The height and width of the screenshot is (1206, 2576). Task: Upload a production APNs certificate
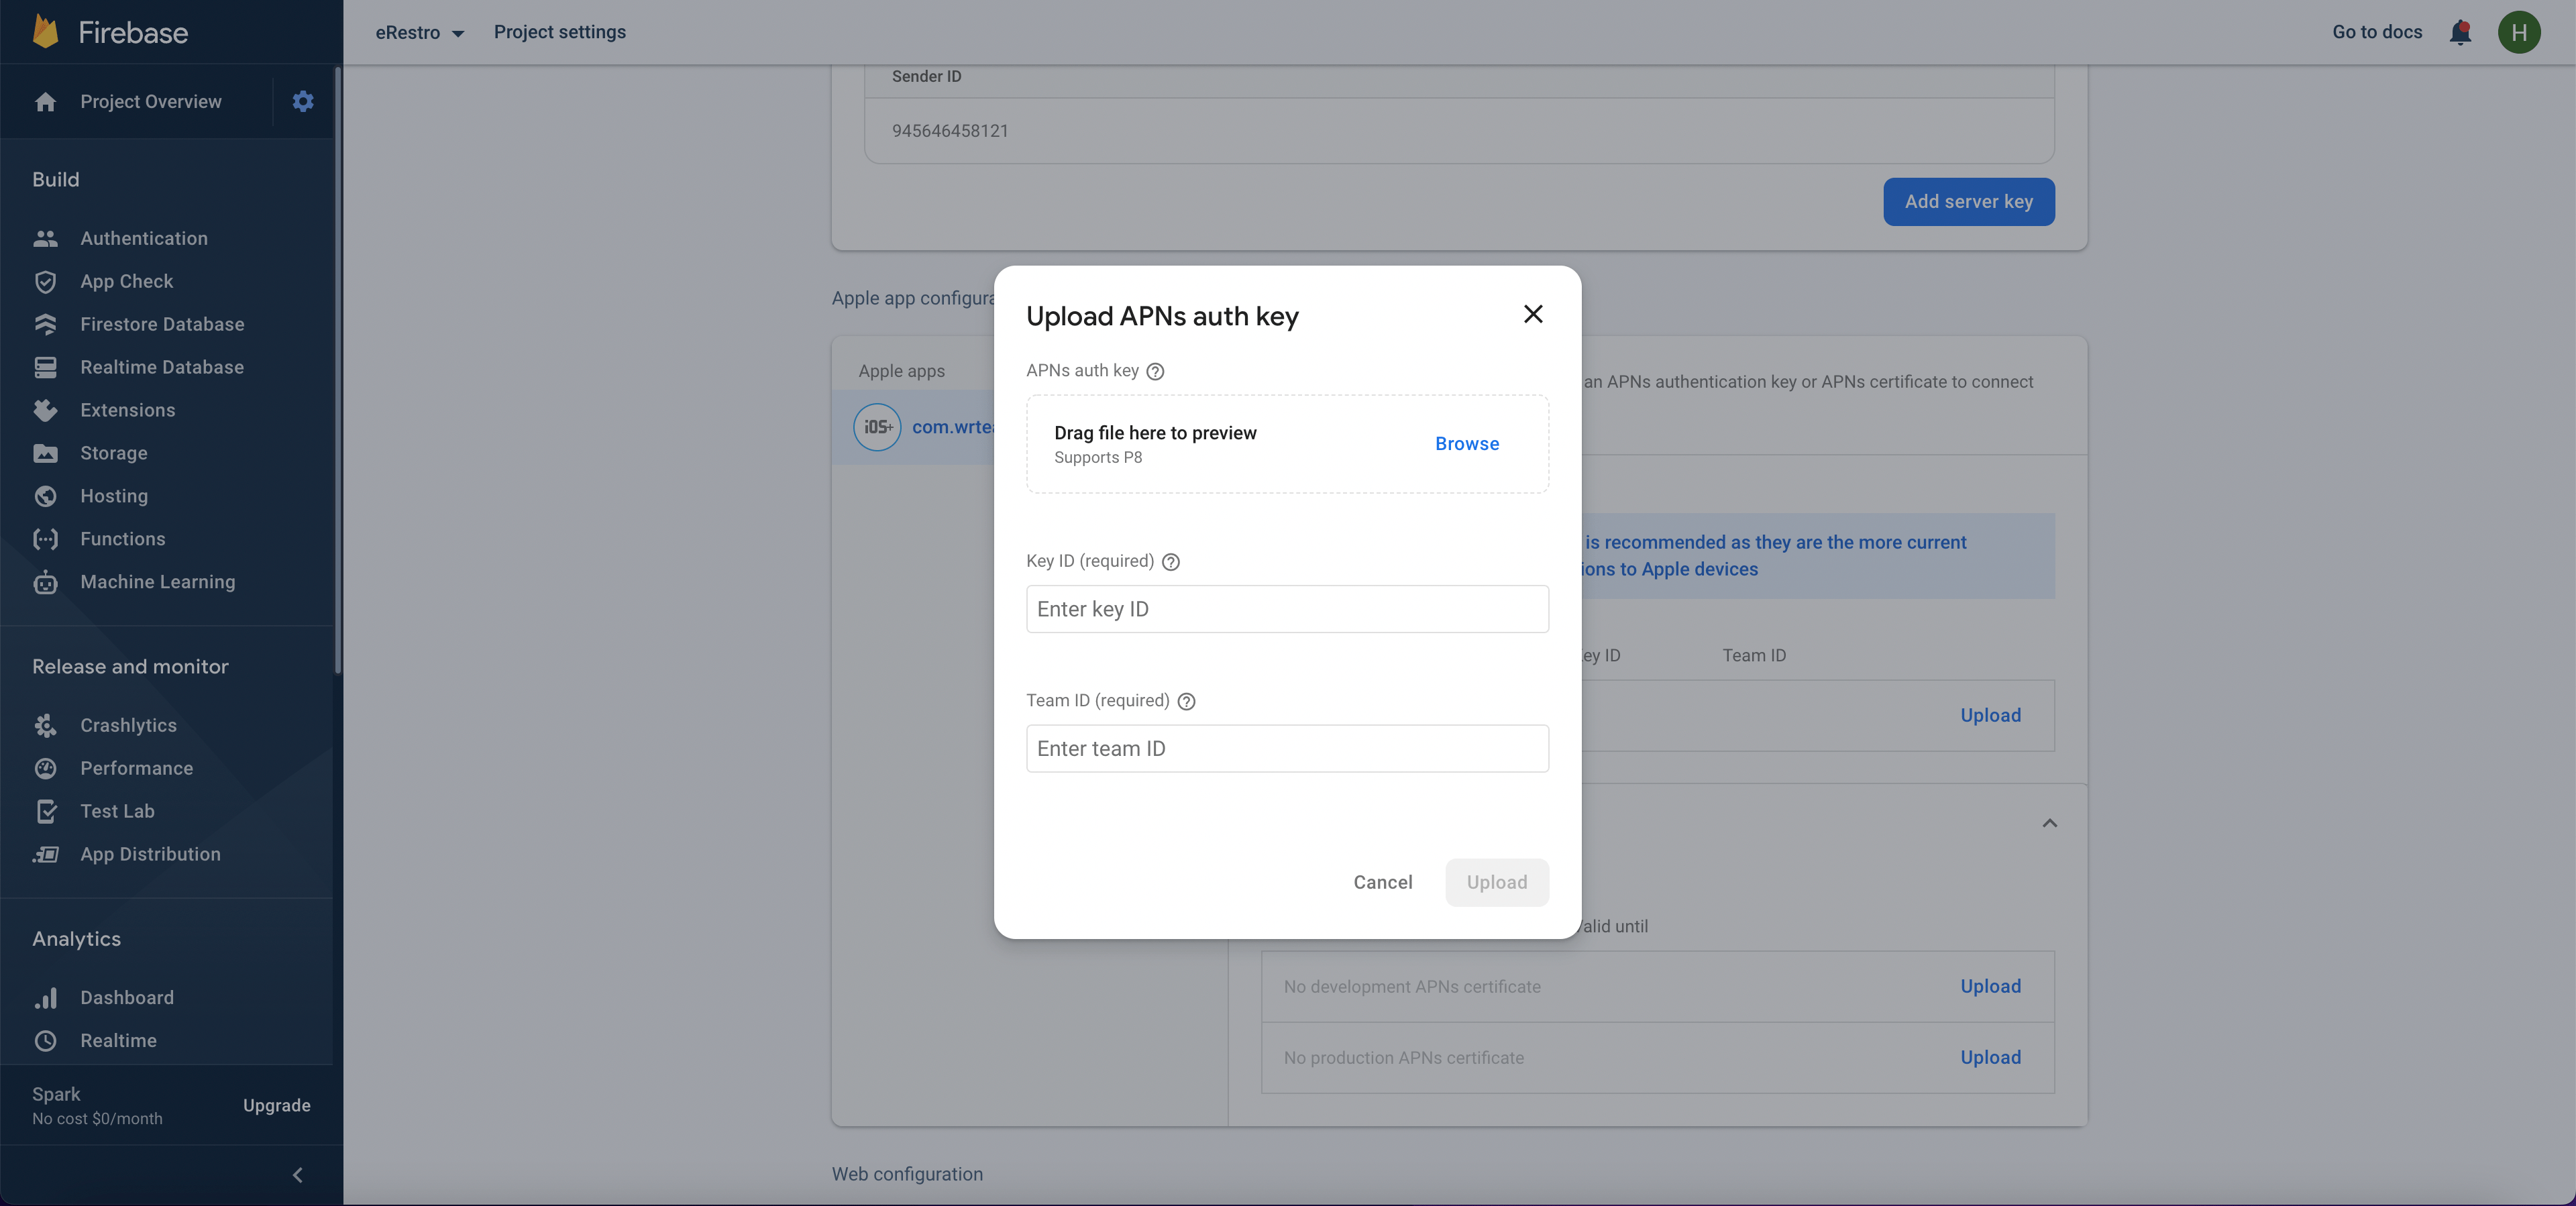pos(1990,1057)
